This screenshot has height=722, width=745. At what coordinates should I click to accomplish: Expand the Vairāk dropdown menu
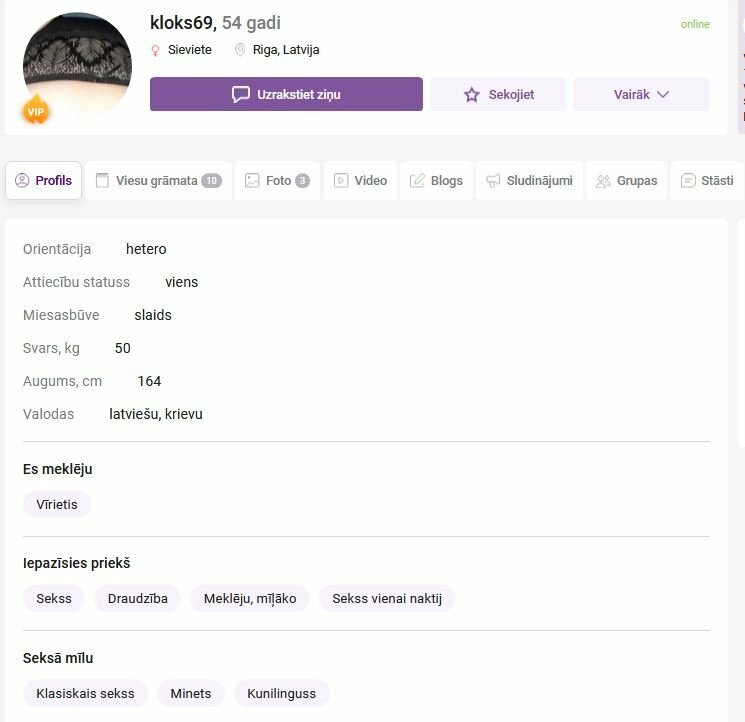pos(641,94)
